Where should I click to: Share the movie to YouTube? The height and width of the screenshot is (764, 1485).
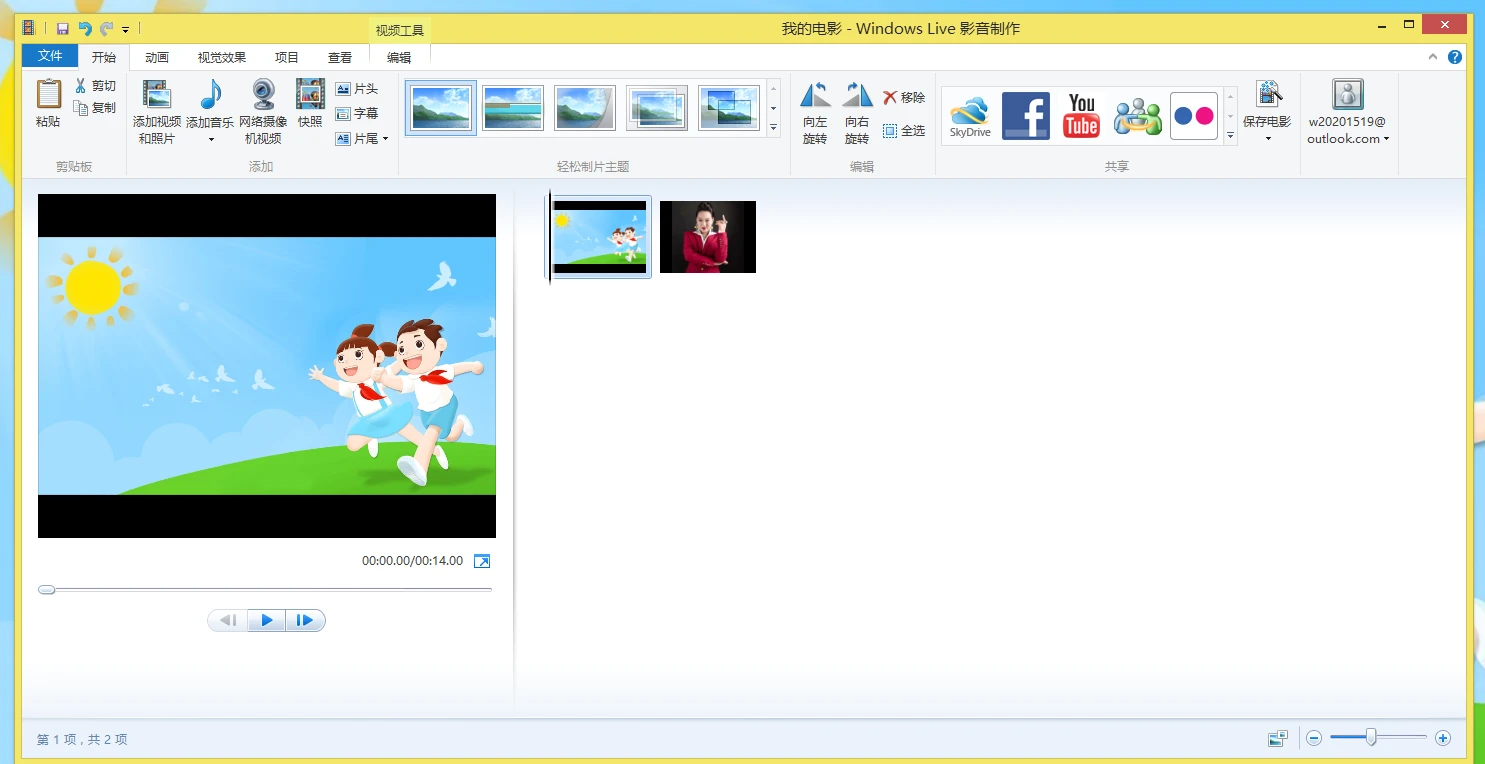(1082, 115)
